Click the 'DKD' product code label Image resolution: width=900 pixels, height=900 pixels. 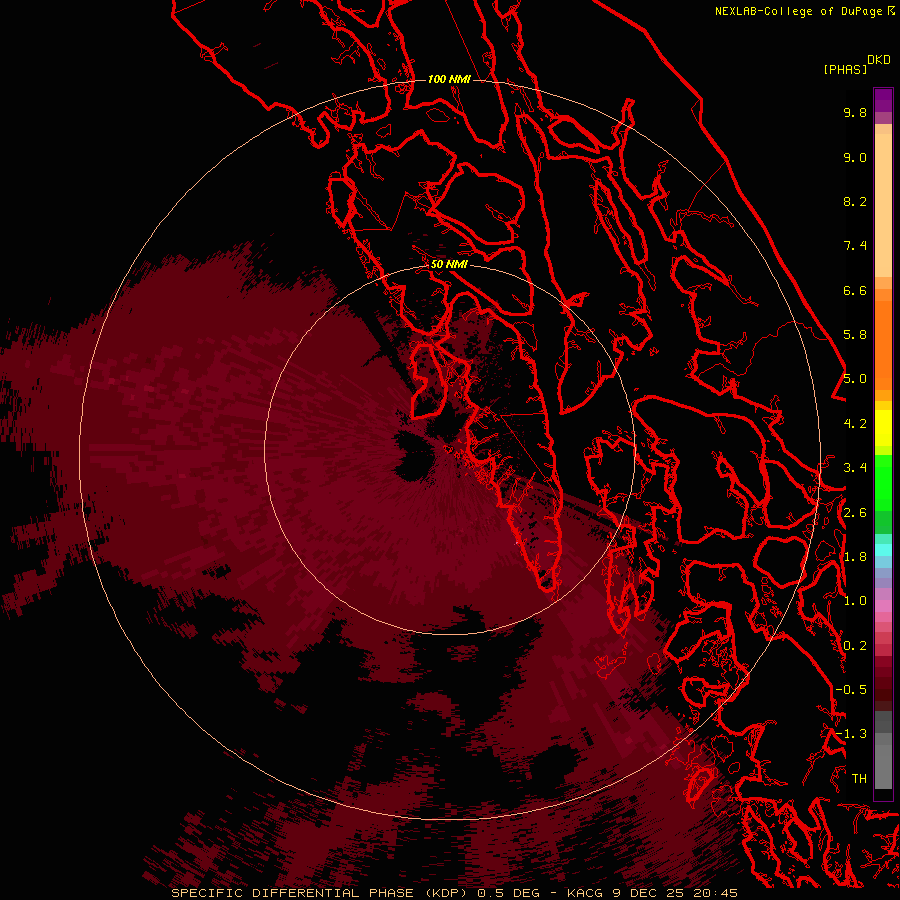[x=879, y=60]
